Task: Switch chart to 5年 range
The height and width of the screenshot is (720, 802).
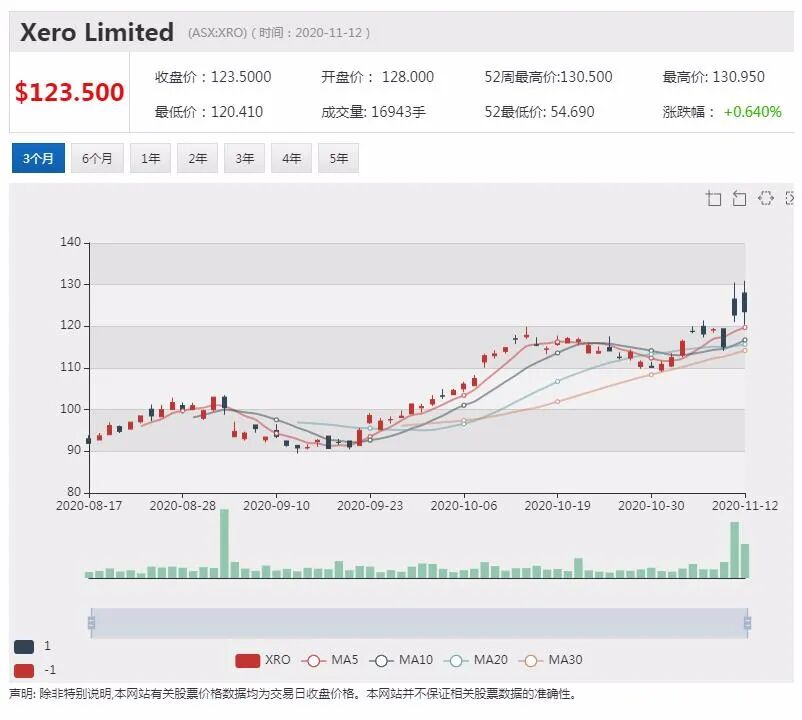Action: (339, 158)
